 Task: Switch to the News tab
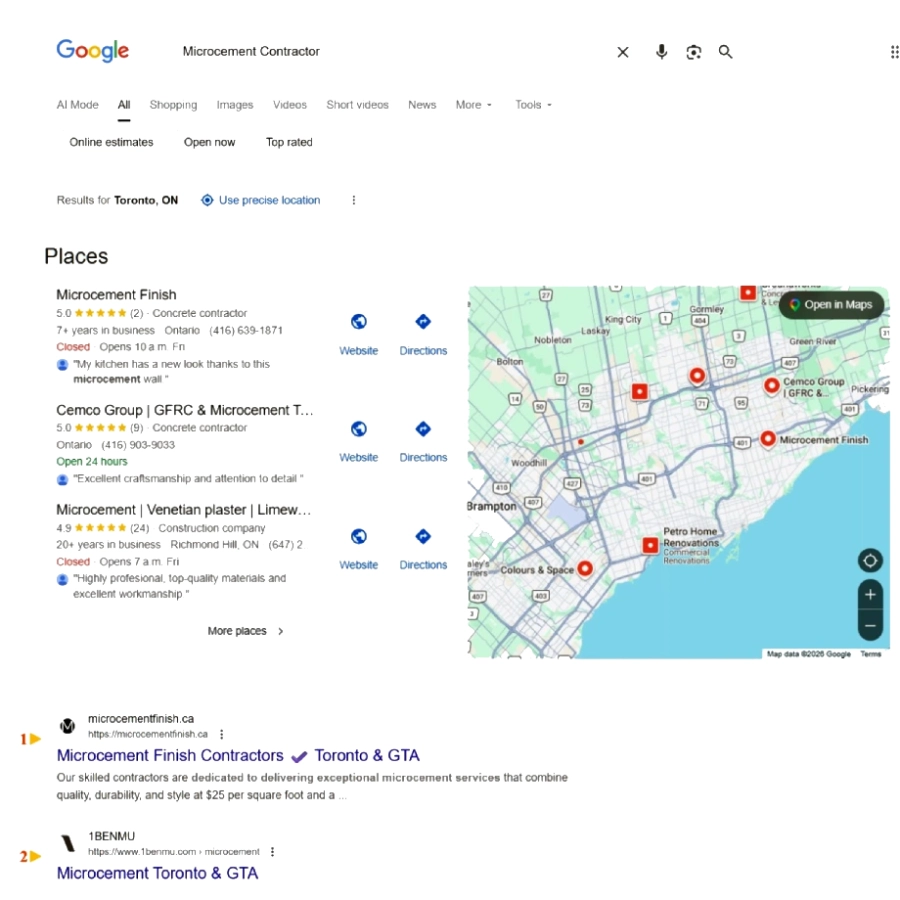coord(422,105)
